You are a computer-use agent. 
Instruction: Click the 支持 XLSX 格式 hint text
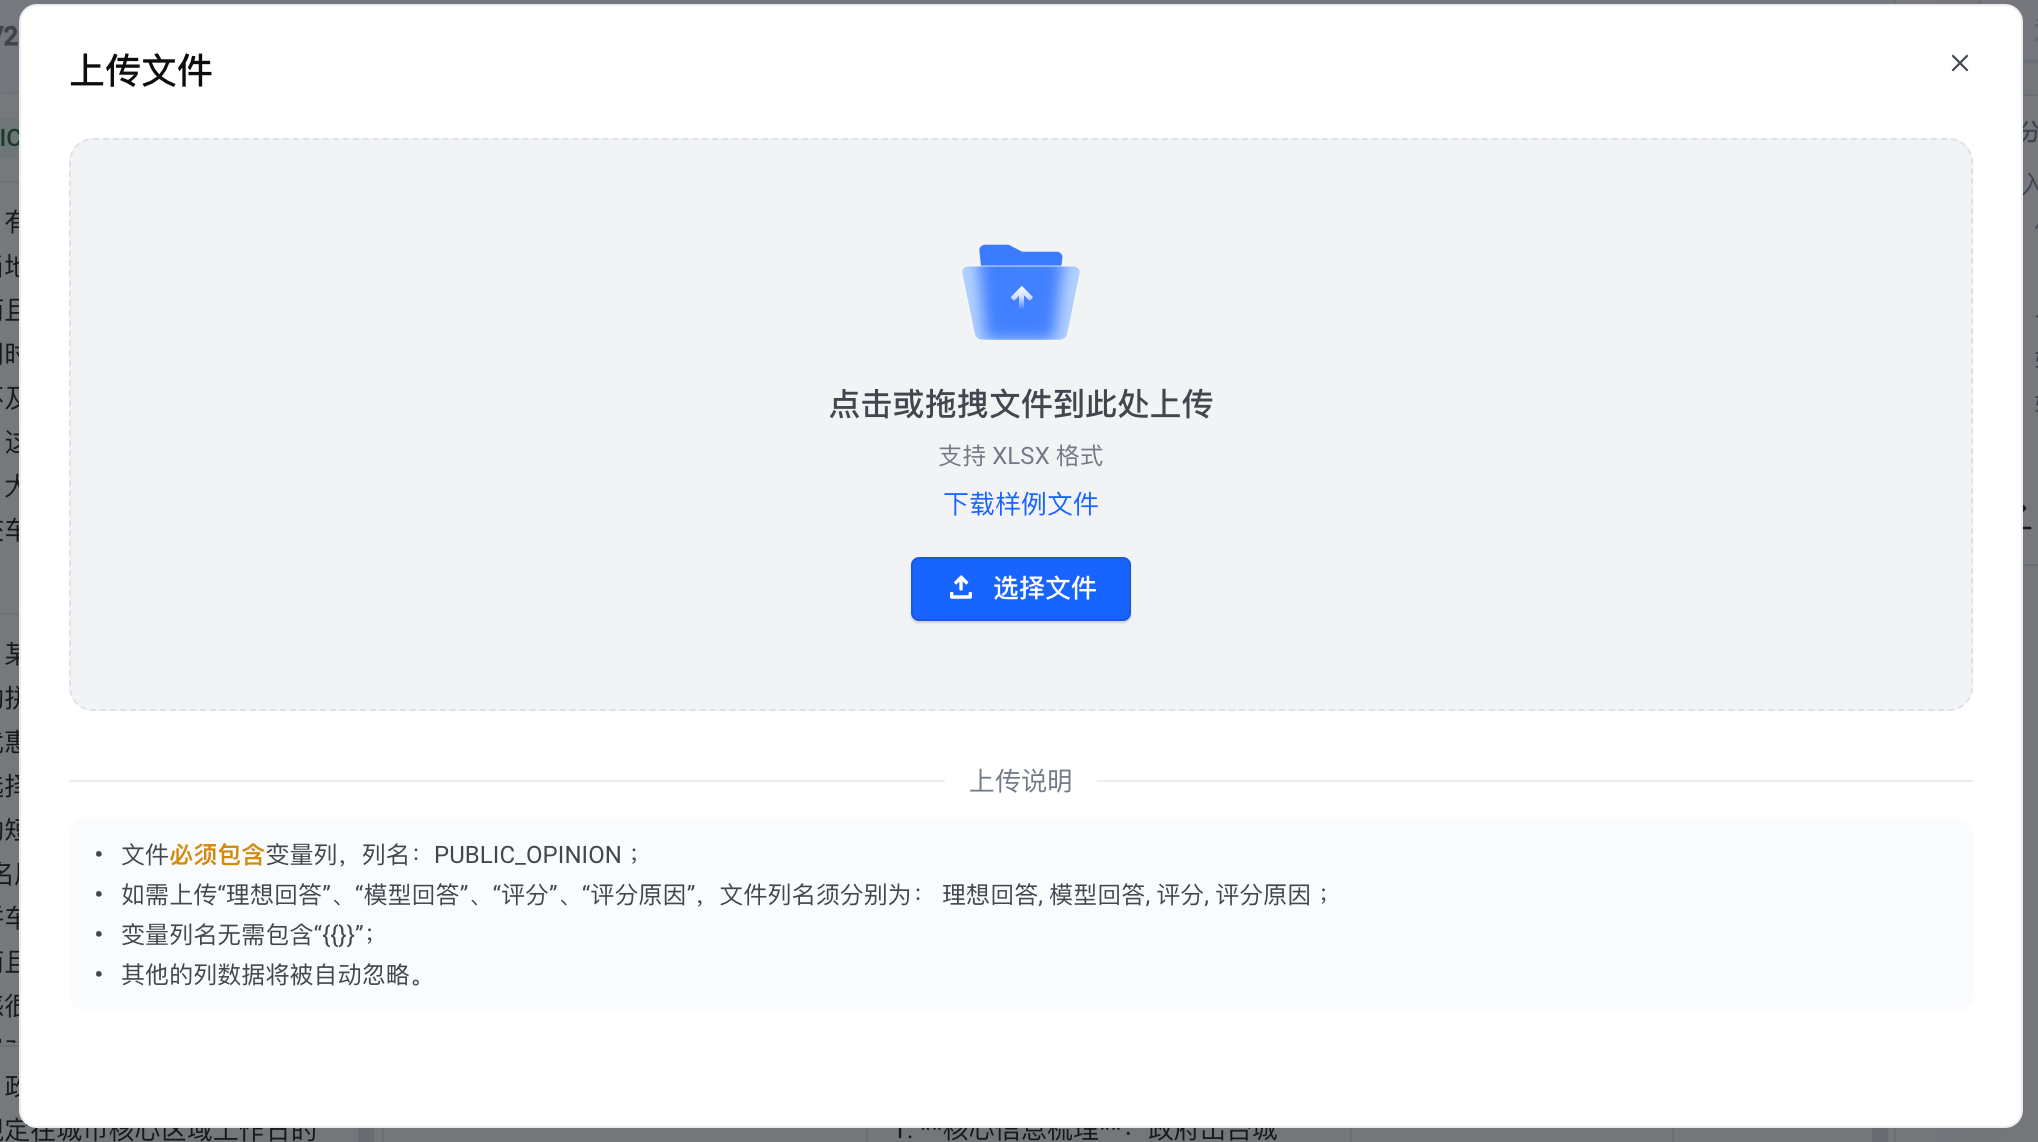[1020, 456]
